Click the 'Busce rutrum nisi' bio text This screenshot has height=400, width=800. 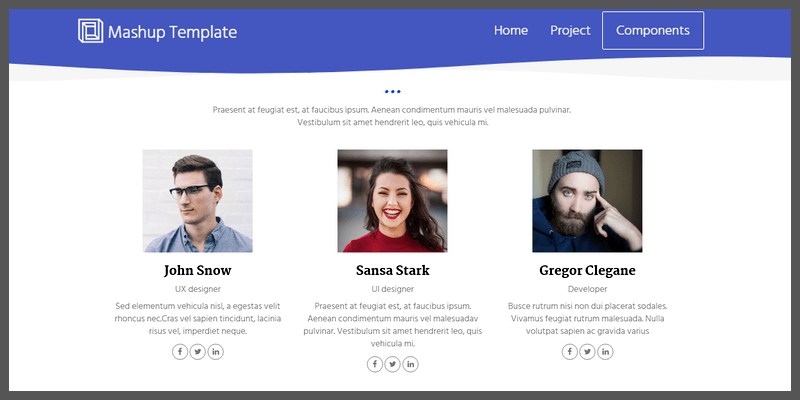click(x=587, y=318)
